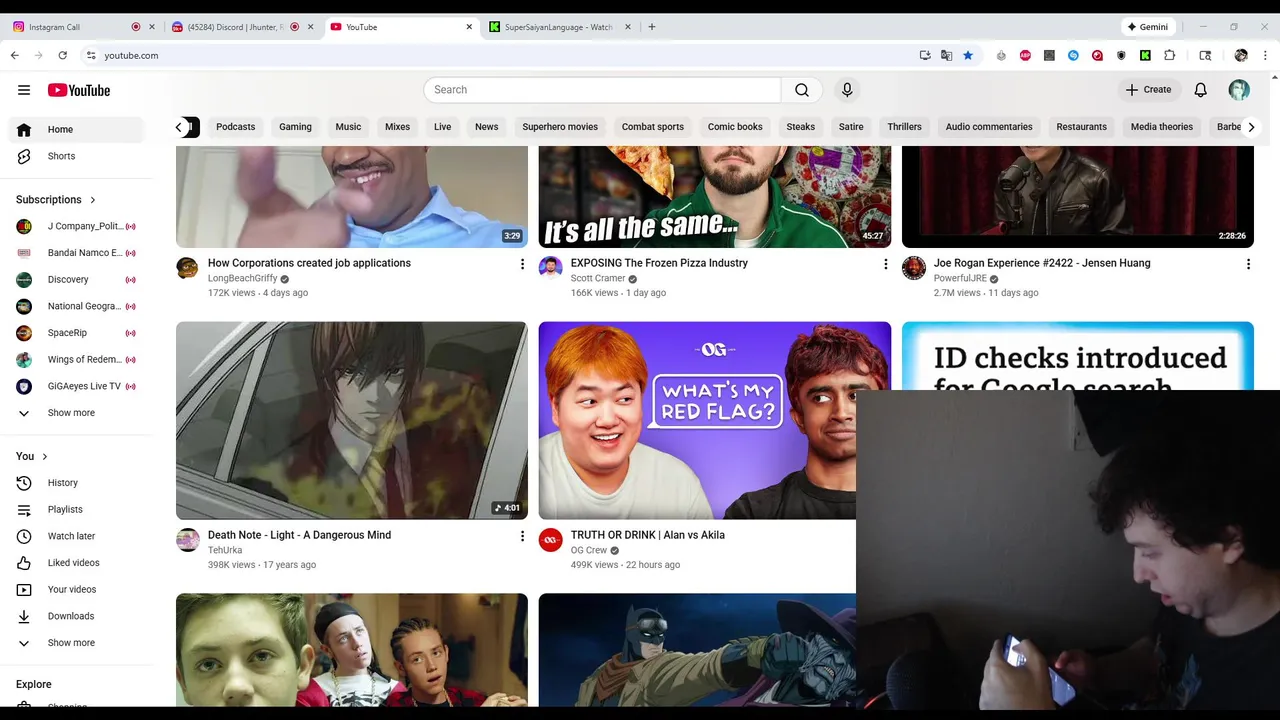1280x720 pixels.
Task: Open the Scott Cramer channel name link
Action: point(597,279)
